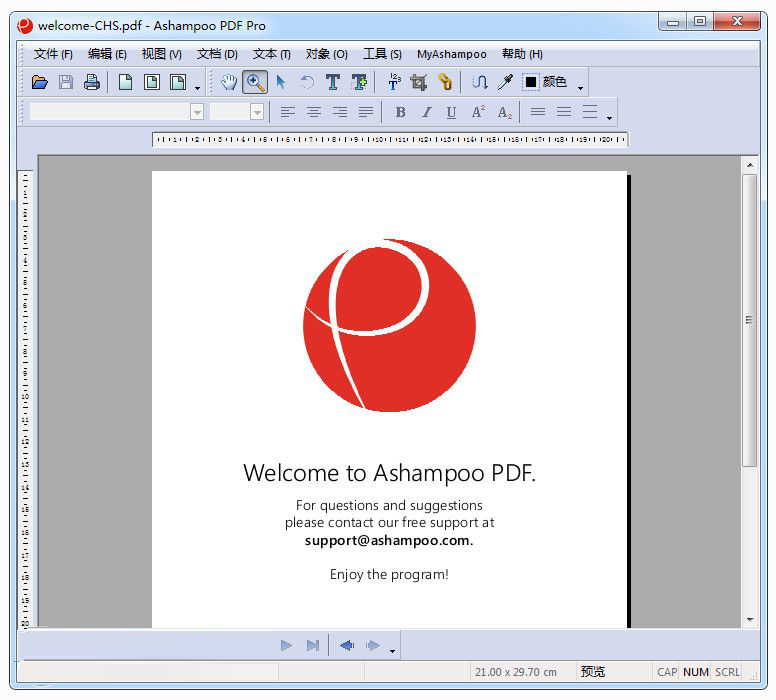The height and width of the screenshot is (700, 776).
Task: Select the curve path tool
Action: (480, 82)
